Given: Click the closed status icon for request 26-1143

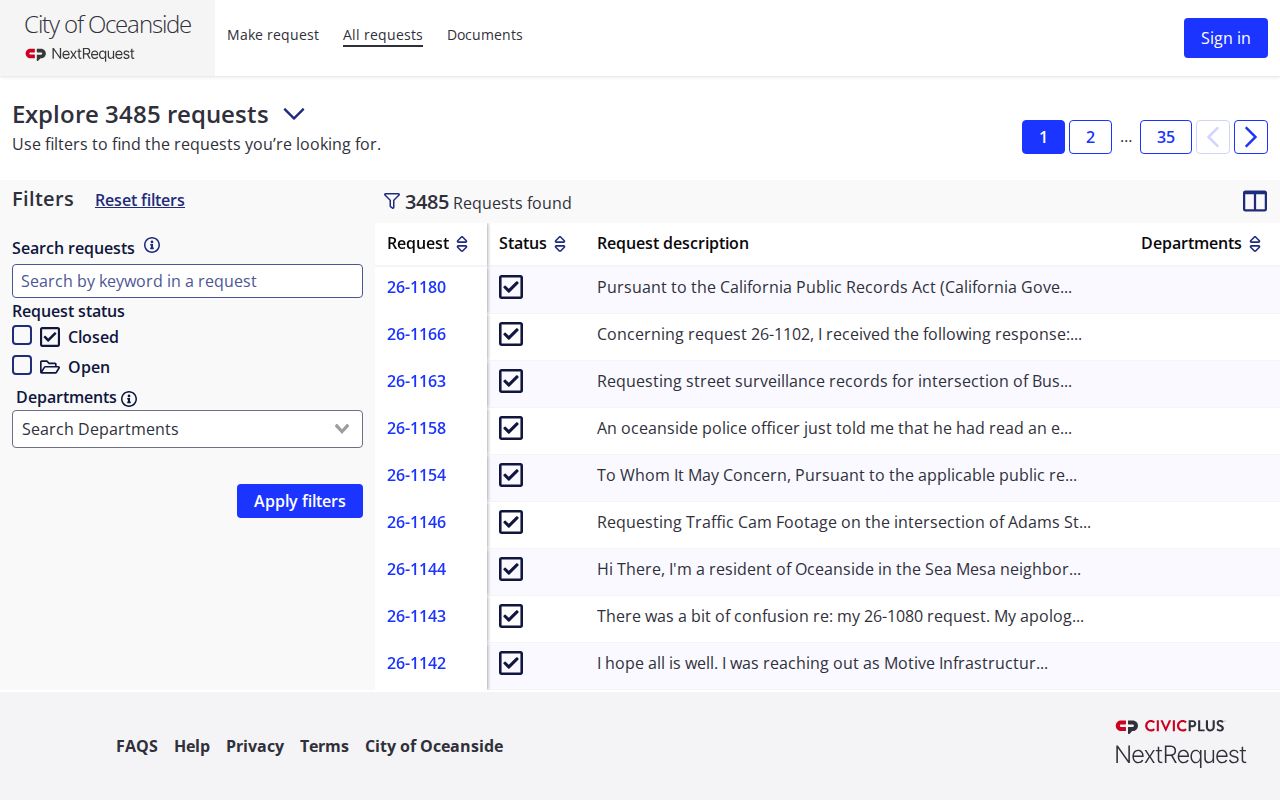Looking at the screenshot, I should point(511,616).
